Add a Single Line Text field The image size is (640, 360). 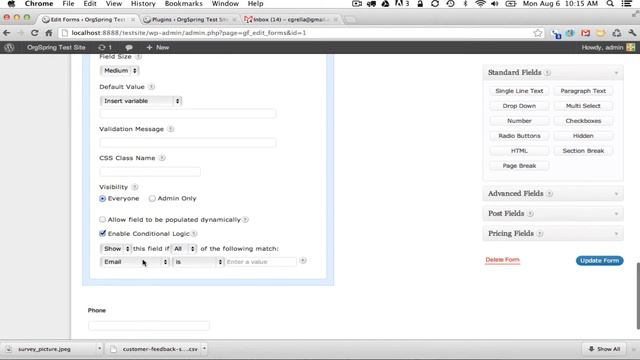coord(519,91)
